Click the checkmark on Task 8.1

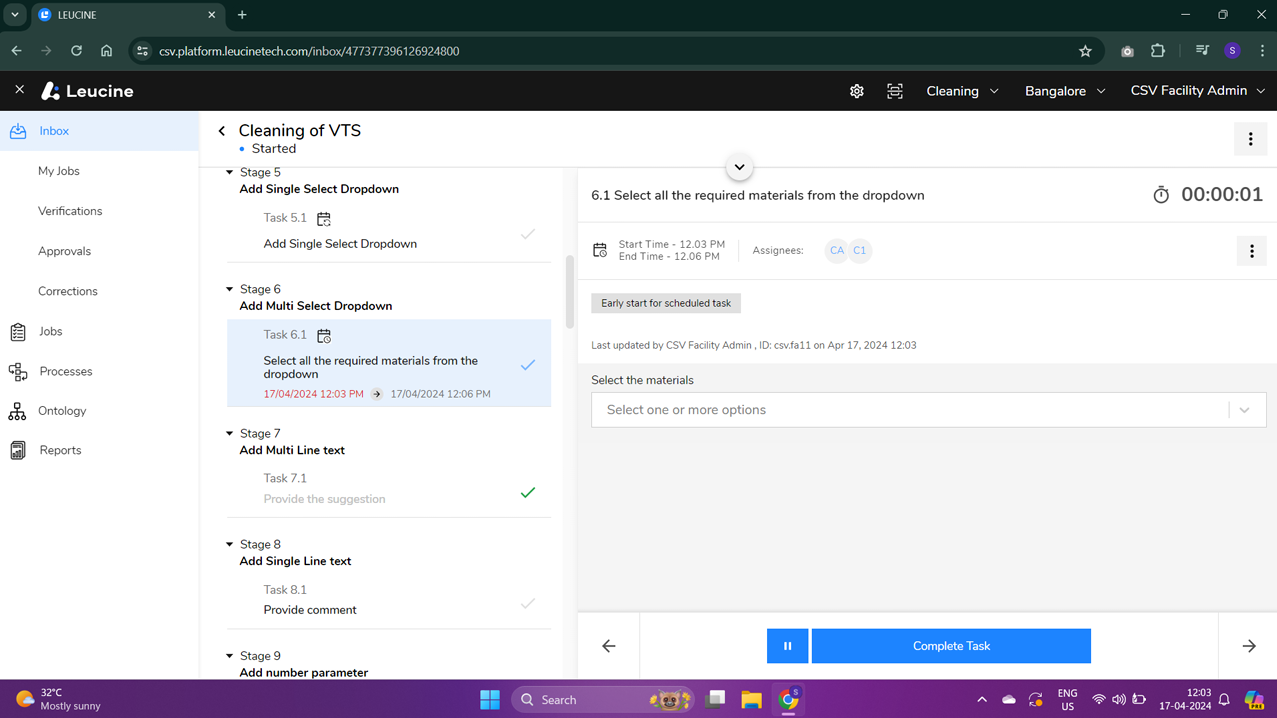pos(528,604)
